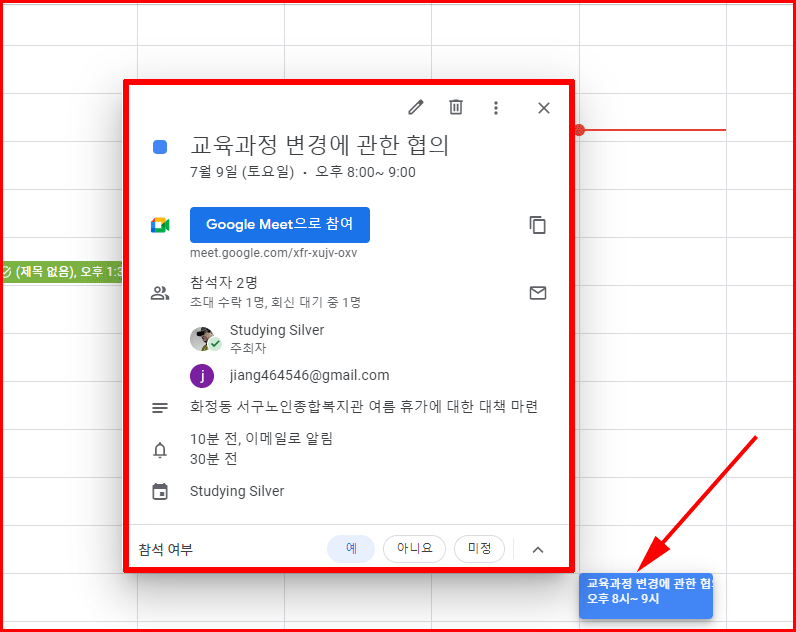Click the 10분 전, 이메일로 알림 reminder text

261,439
